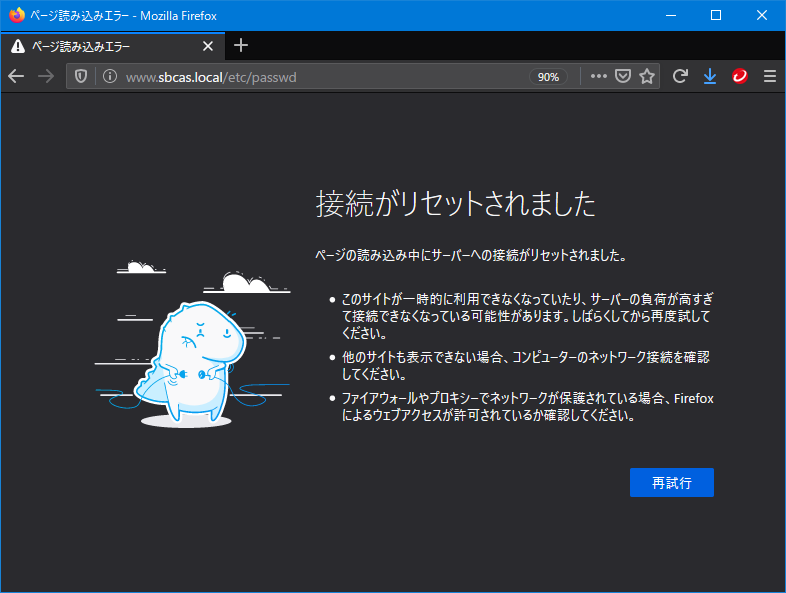Go back using the back arrow
The width and height of the screenshot is (786, 593).
pyautogui.click(x=16, y=76)
